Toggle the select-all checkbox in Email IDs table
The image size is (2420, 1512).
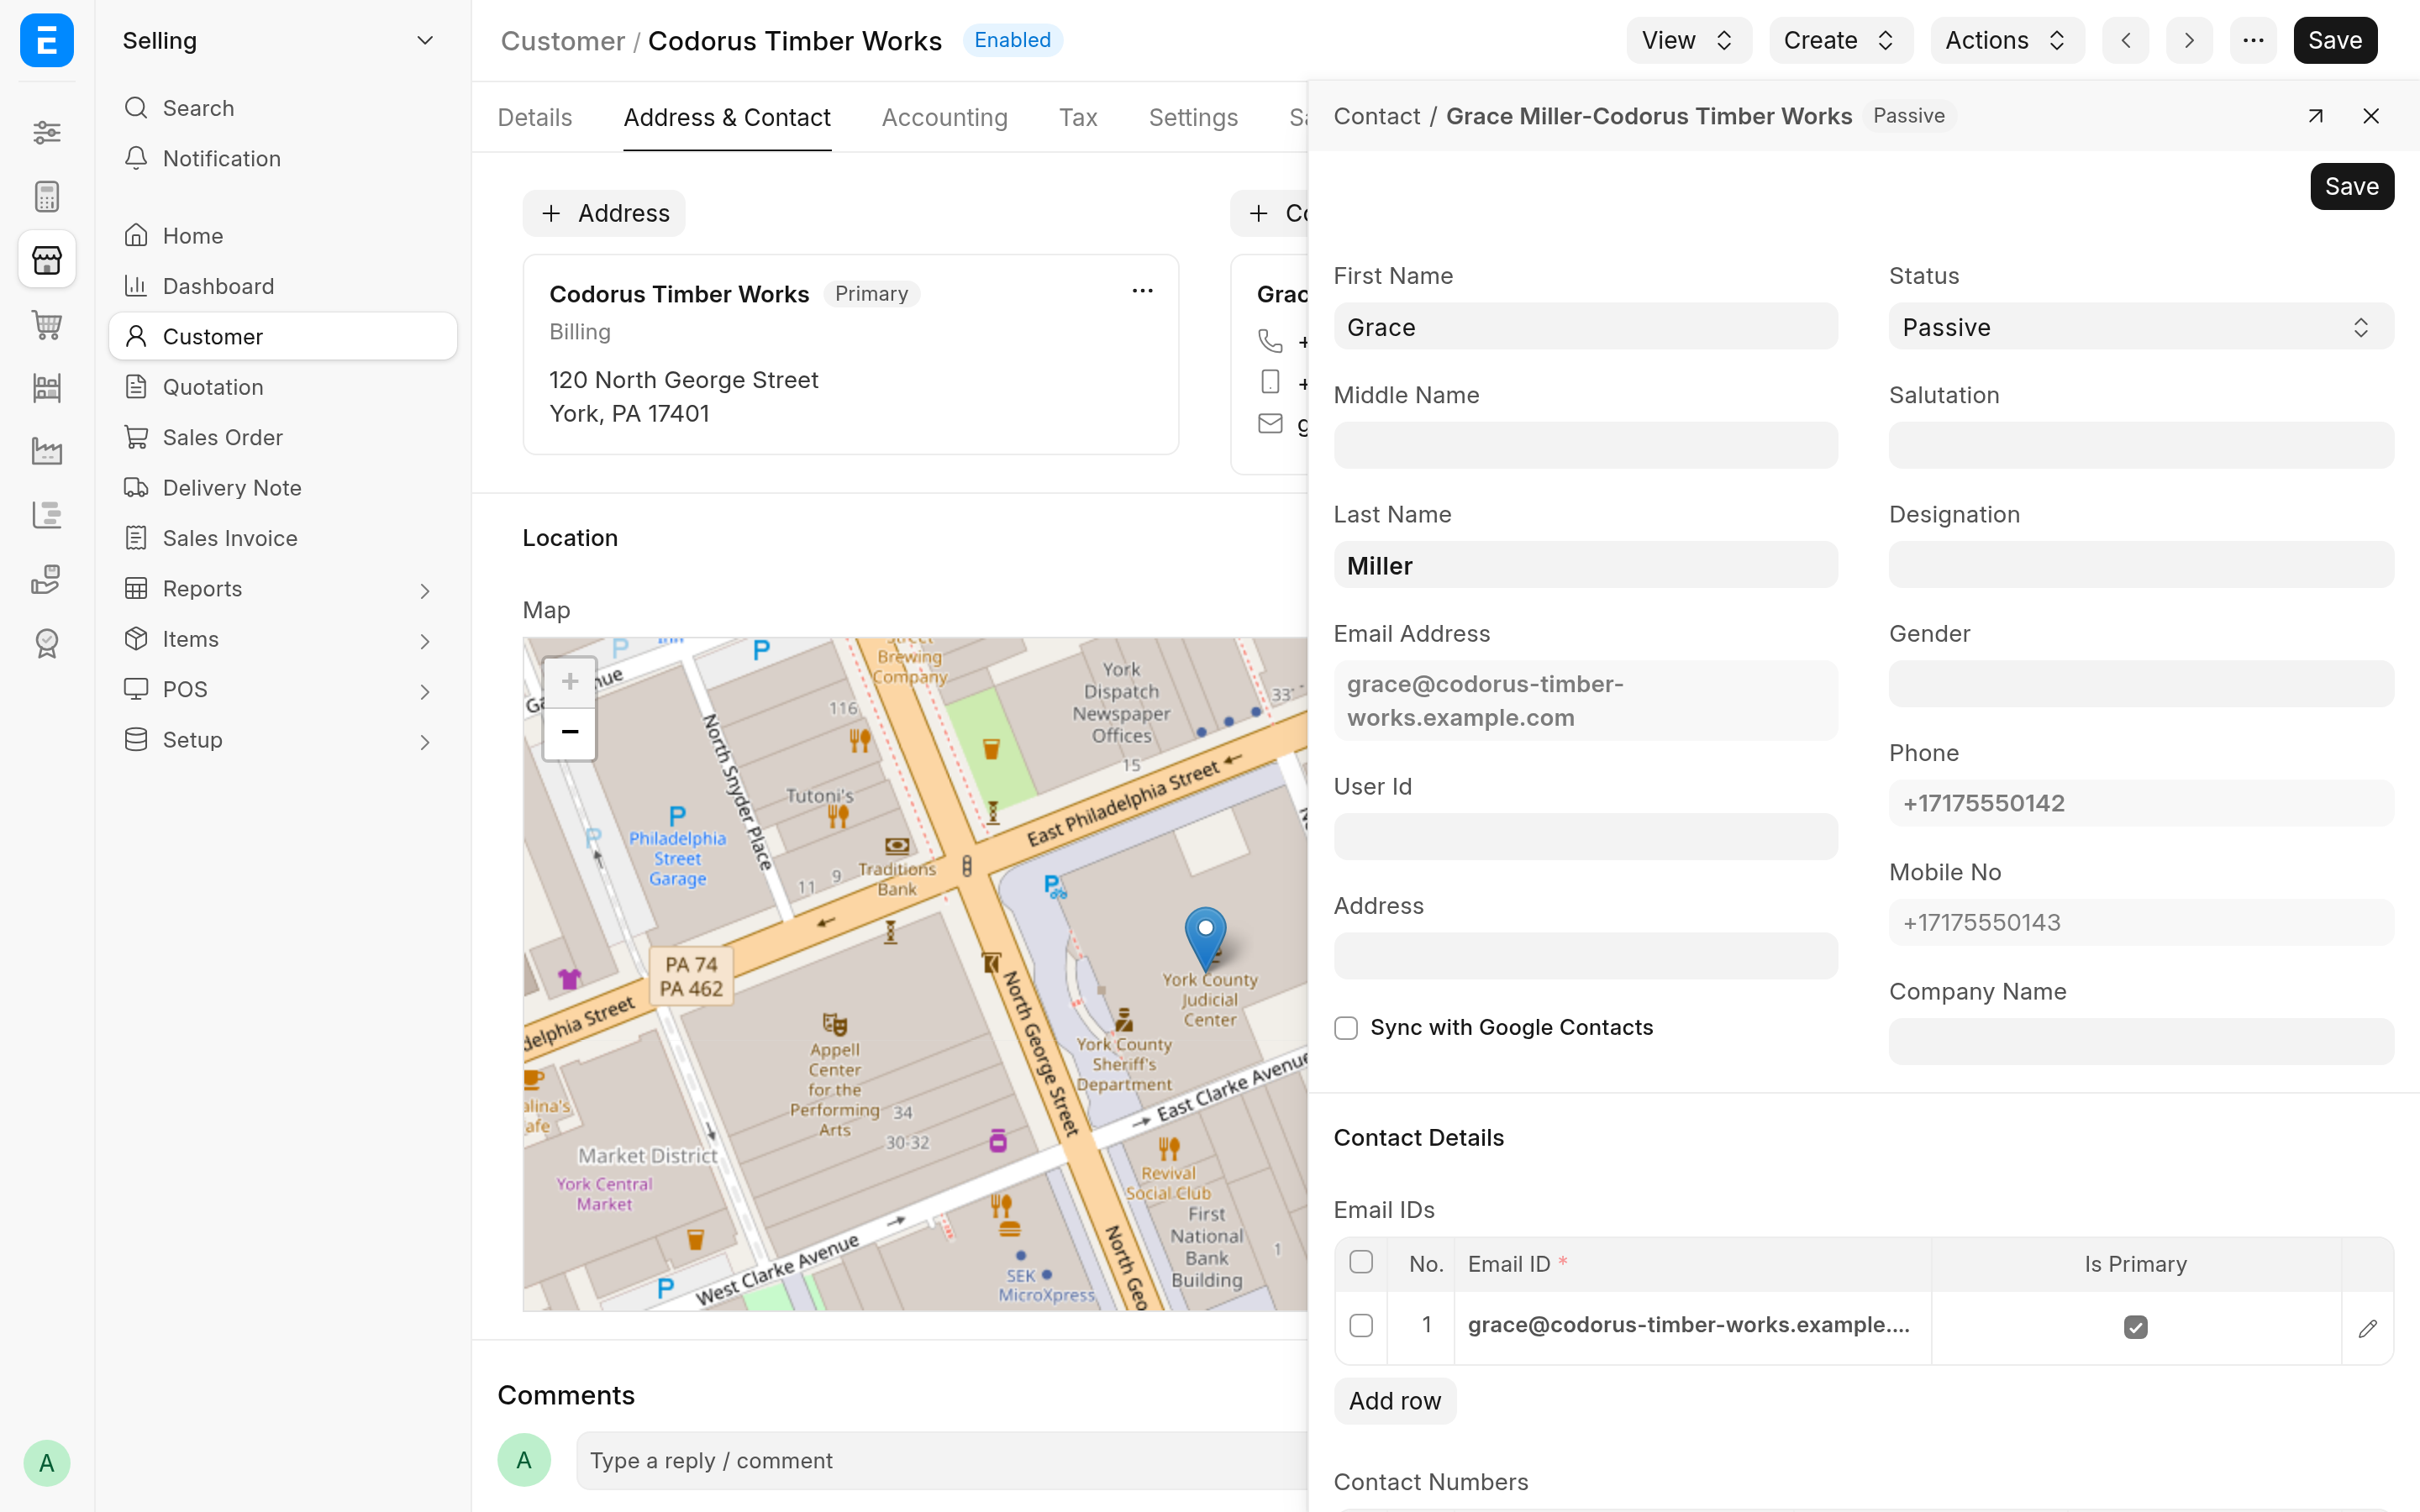pyautogui.click(x=1361, y=1262)
